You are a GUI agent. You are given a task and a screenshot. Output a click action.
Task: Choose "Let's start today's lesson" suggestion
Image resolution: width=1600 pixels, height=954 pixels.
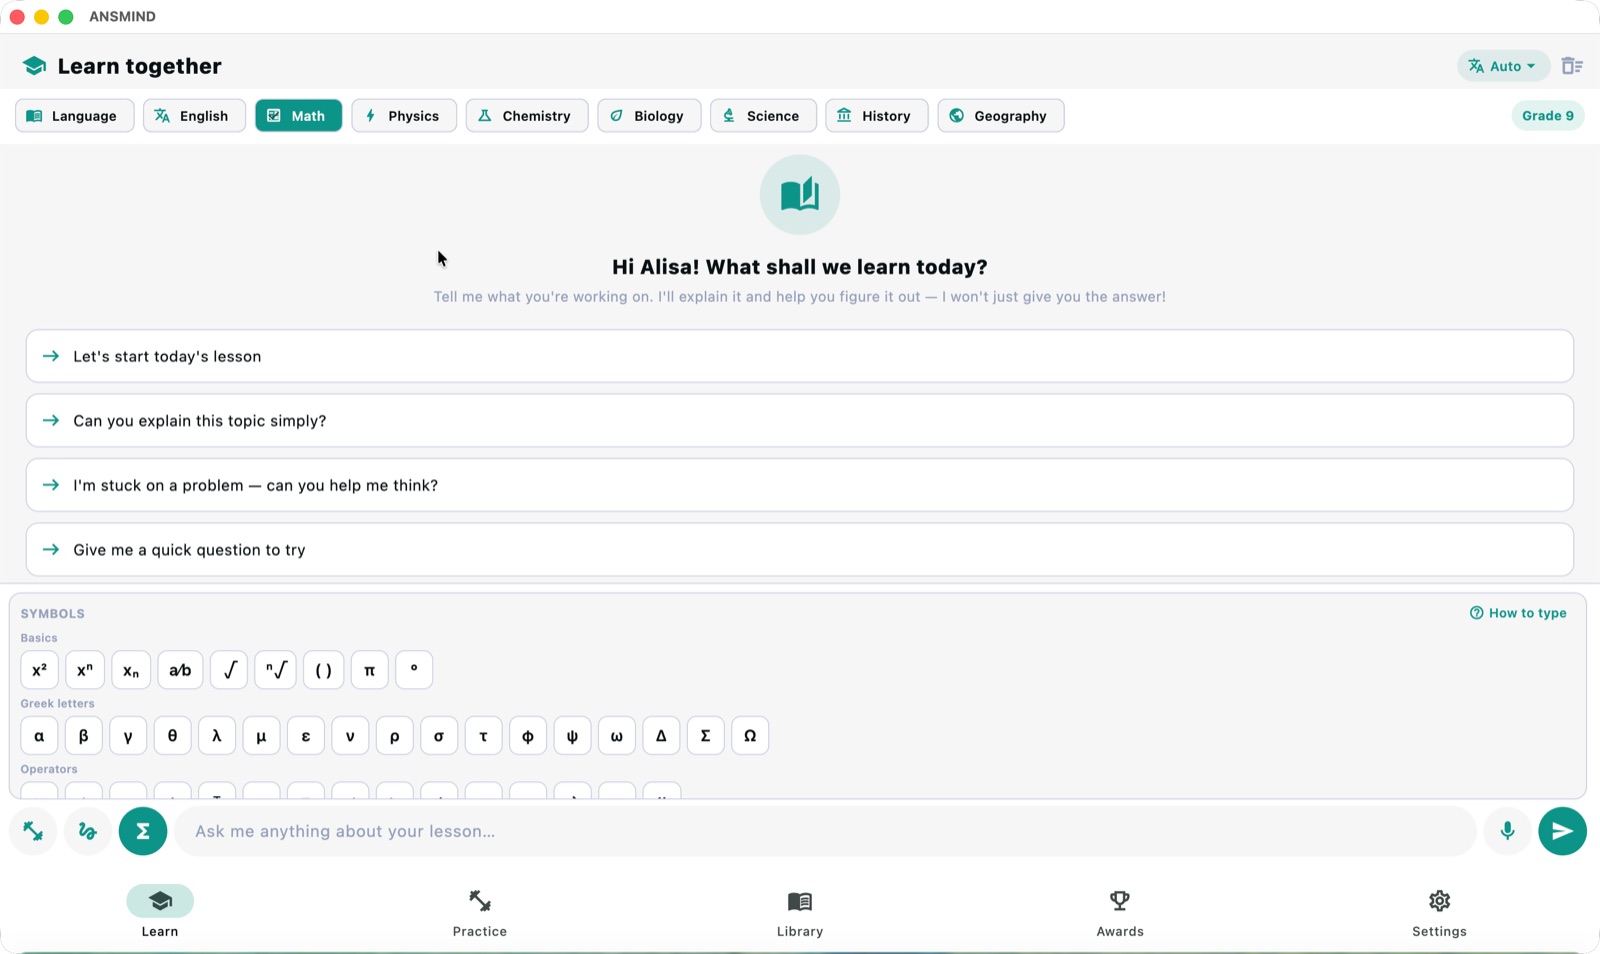click(800, 356)
